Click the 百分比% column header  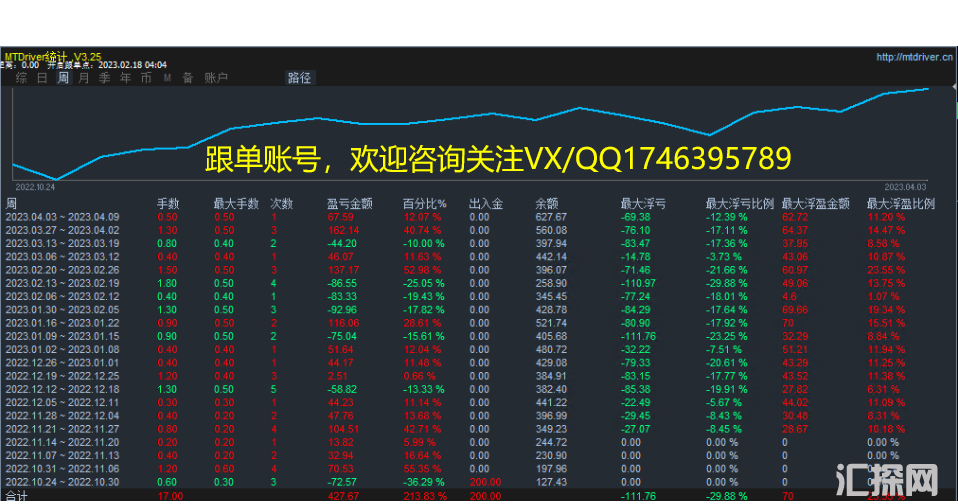coord(424,204)
